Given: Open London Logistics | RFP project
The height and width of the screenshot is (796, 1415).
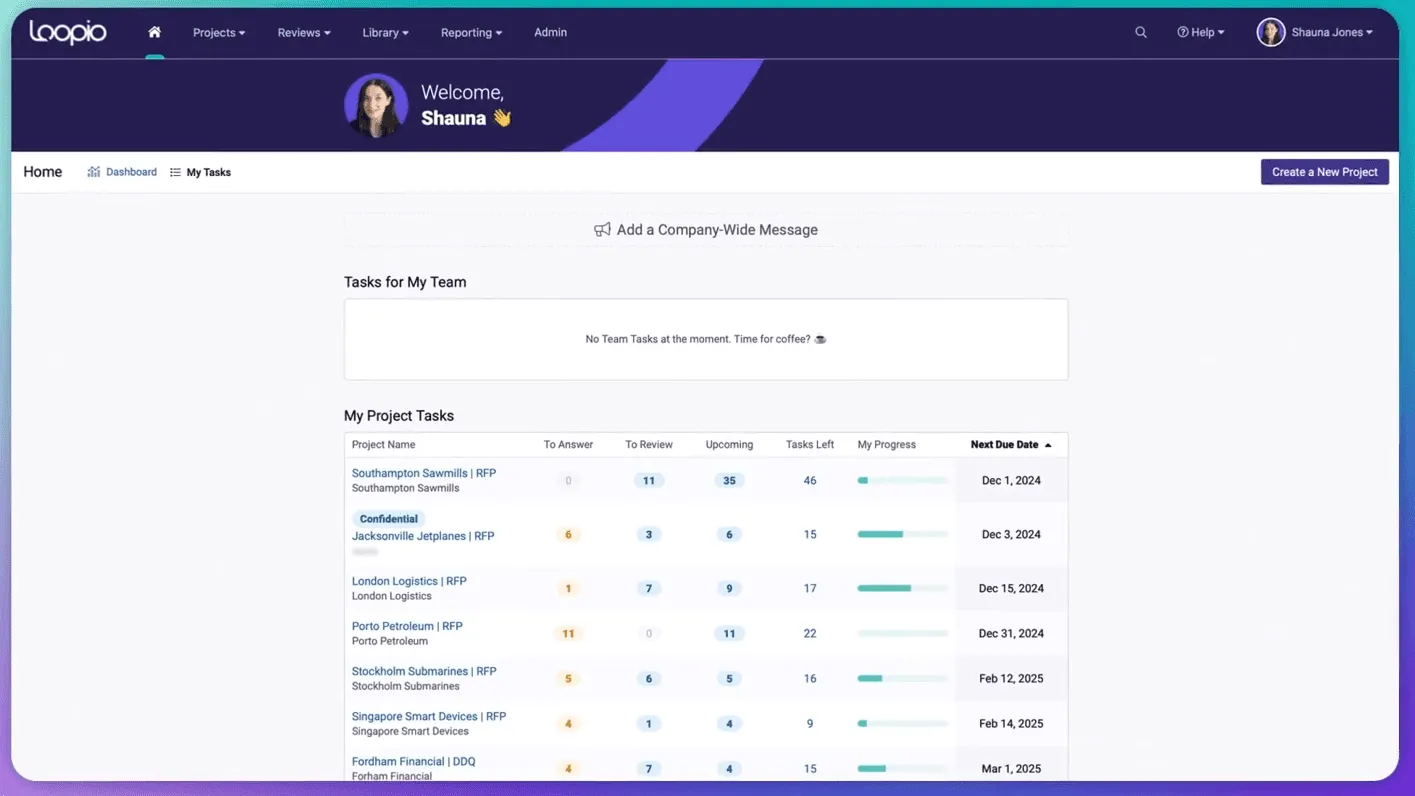Looking at the screenshot, I should click(409, 581).
